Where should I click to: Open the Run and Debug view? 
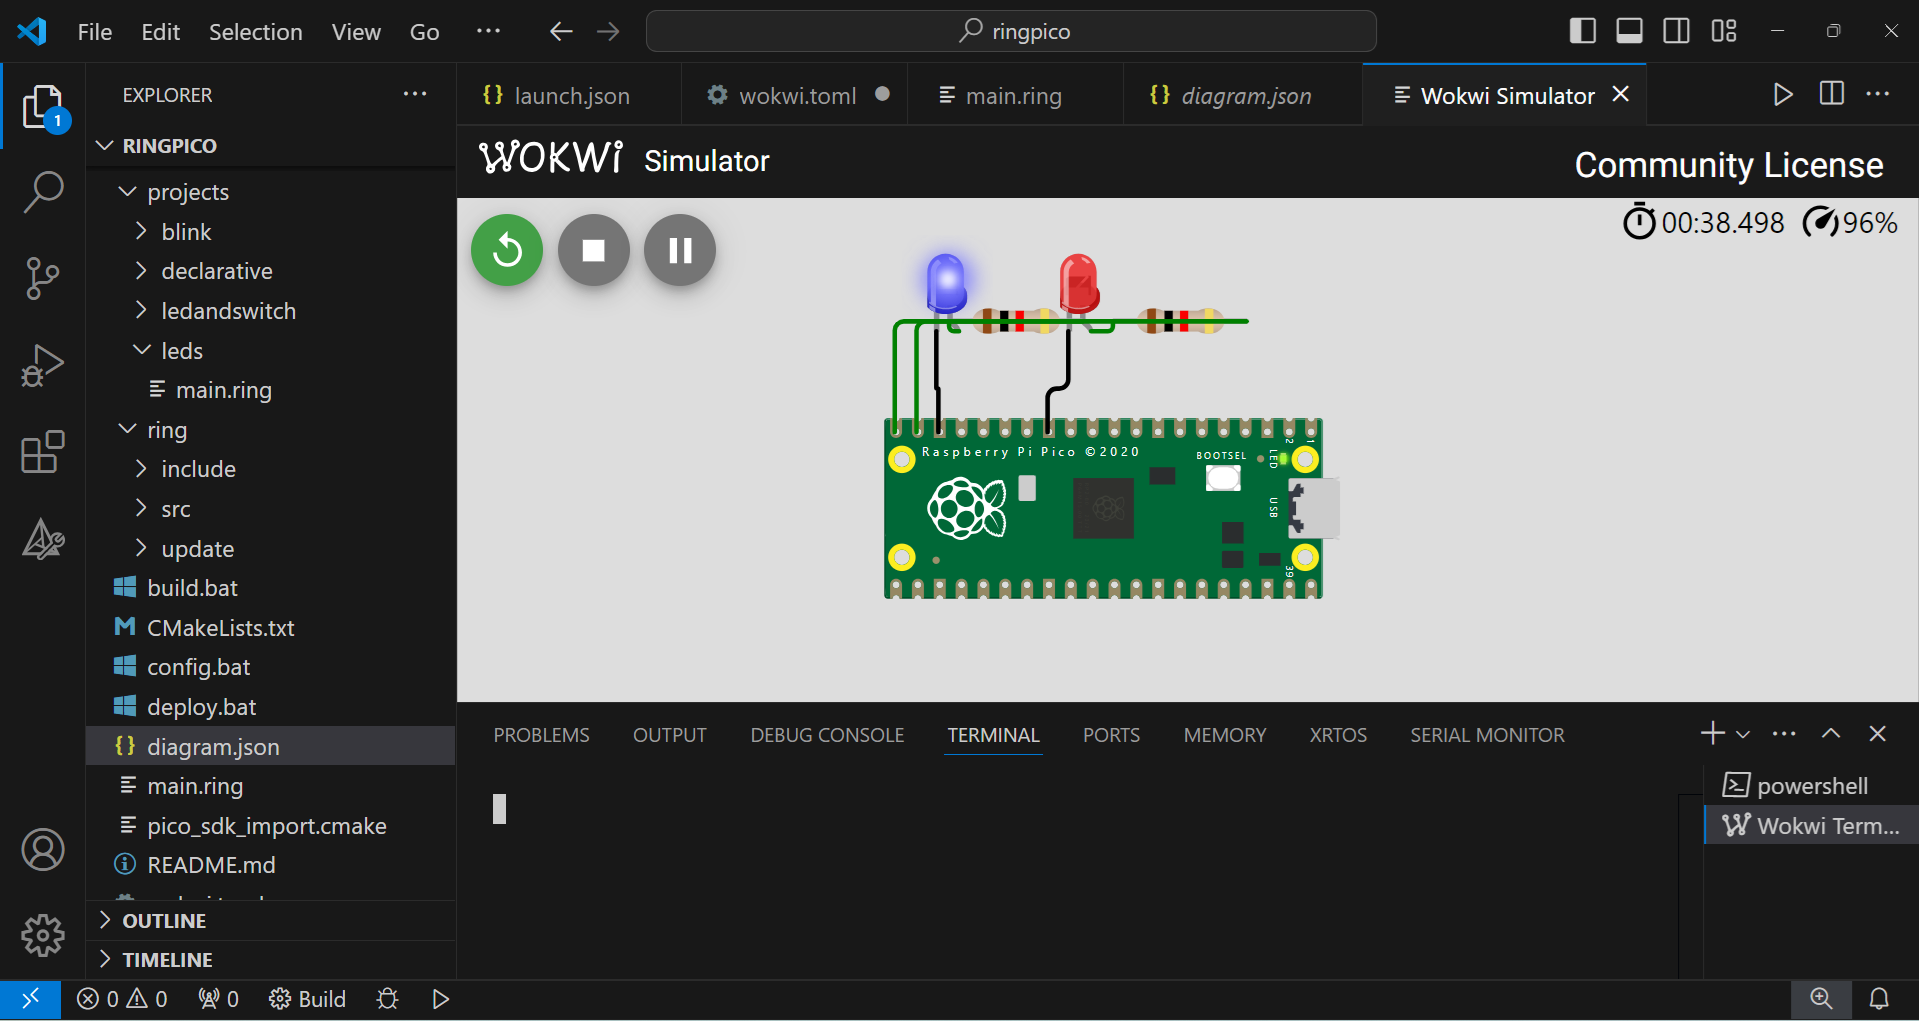tap(42, 365)
